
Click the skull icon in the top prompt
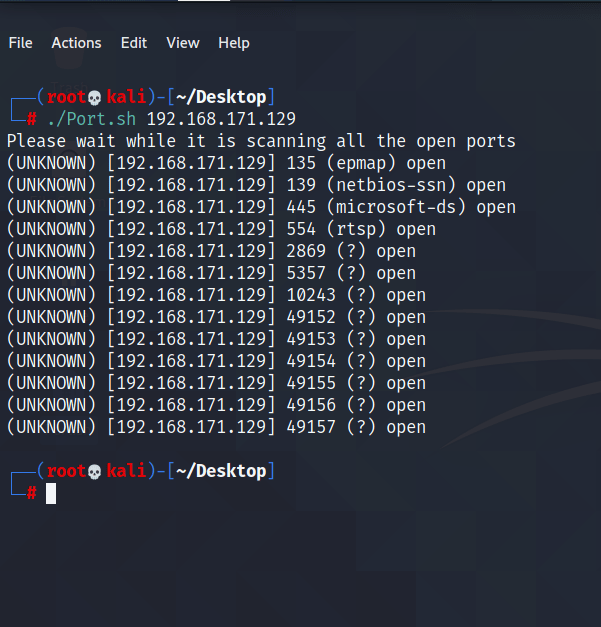coord(94,98)
